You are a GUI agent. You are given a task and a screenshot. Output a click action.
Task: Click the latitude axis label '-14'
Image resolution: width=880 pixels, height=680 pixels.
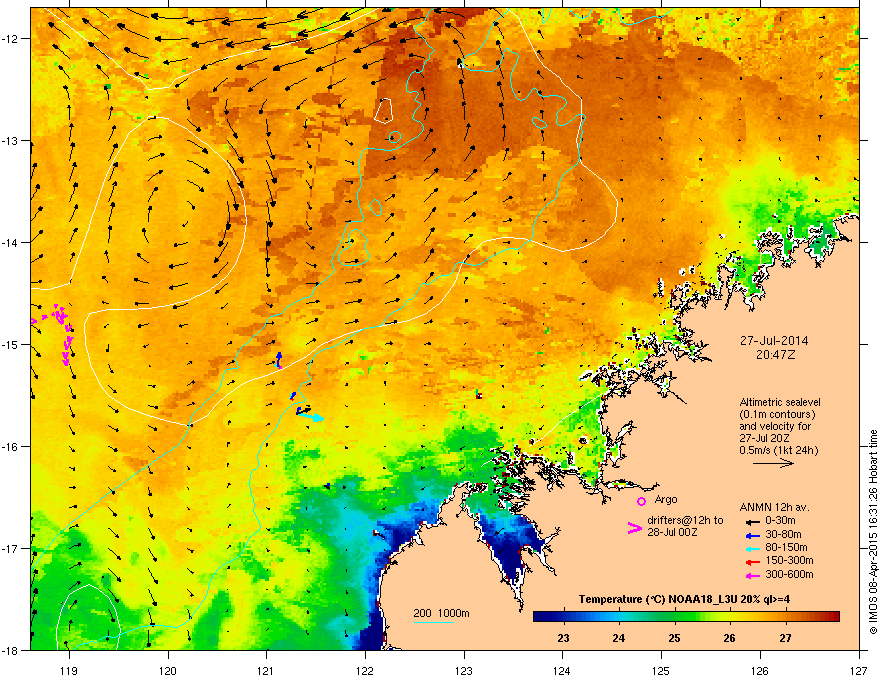(10, 243)
